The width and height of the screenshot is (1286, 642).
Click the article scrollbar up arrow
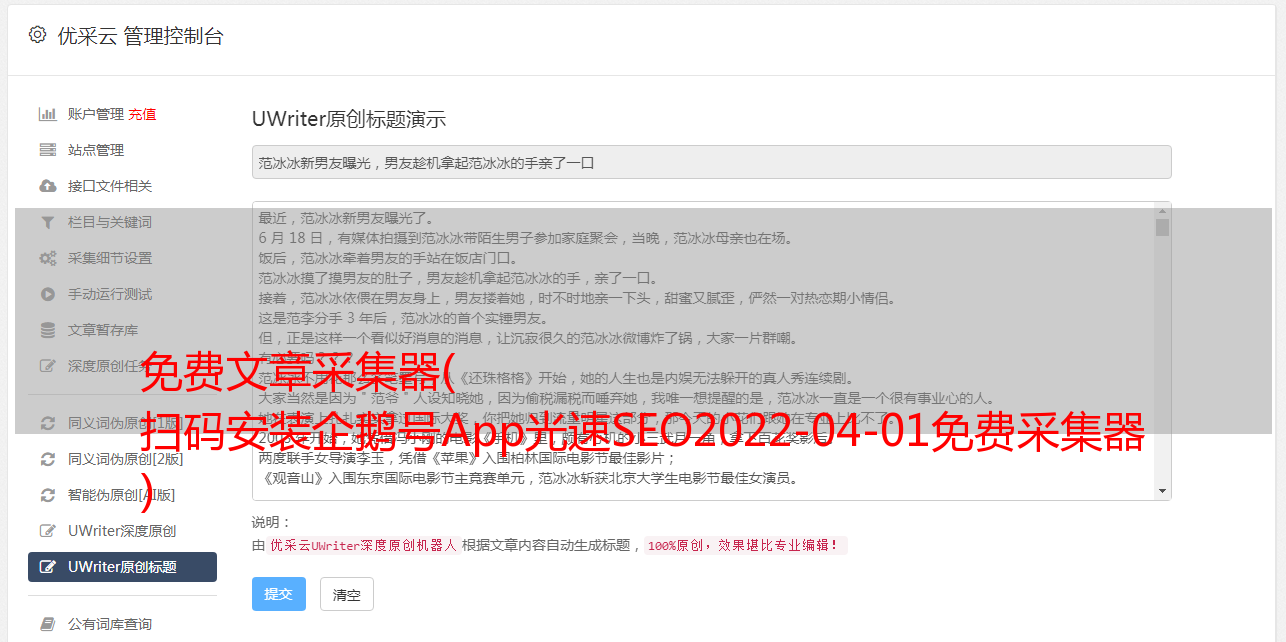pyautogui.click(x=1162, y=211)
